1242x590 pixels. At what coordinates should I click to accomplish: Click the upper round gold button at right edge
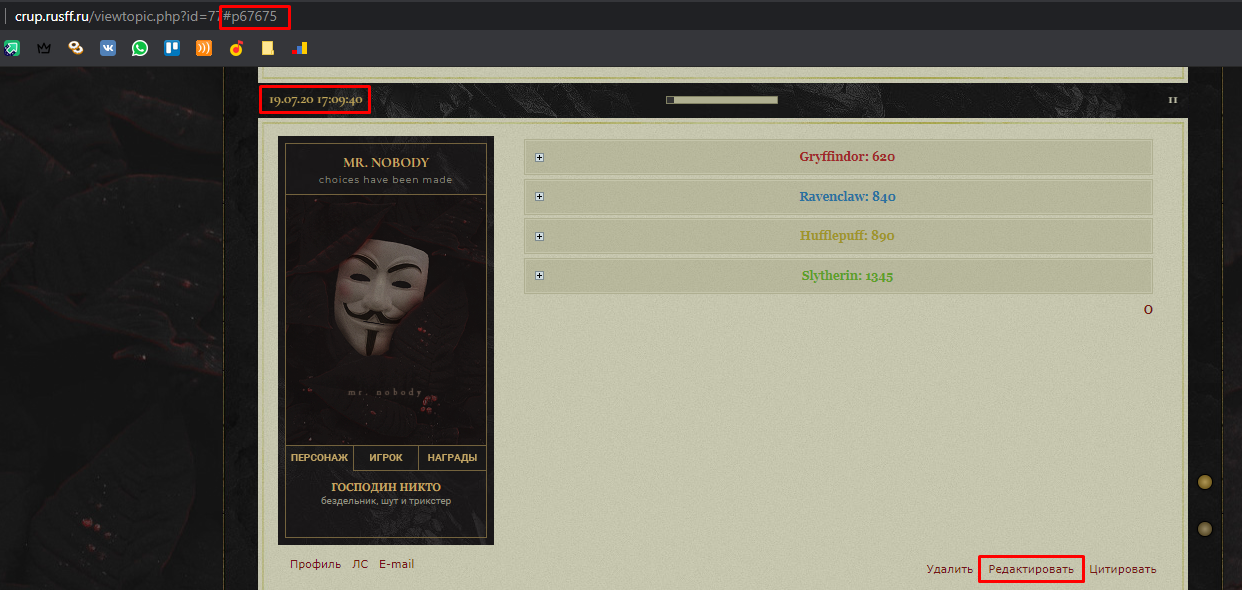tap(1205, 482)
